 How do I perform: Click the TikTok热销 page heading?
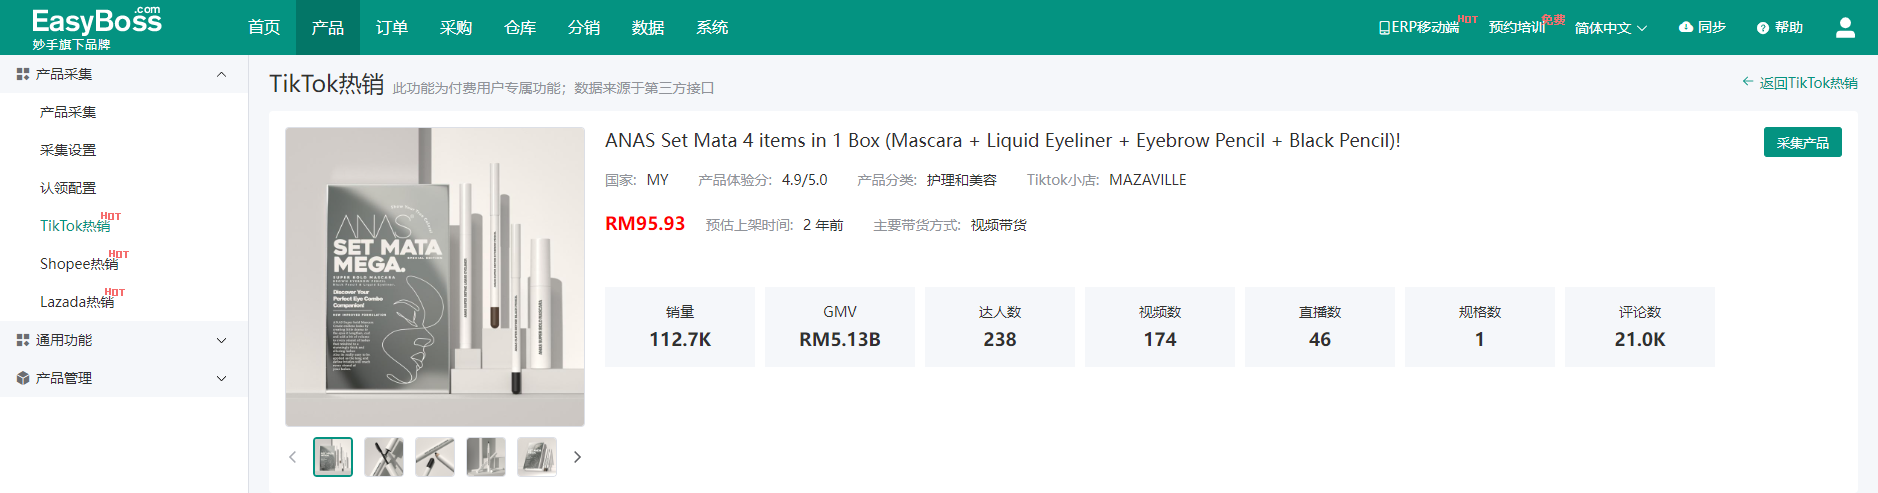[326, 84]
